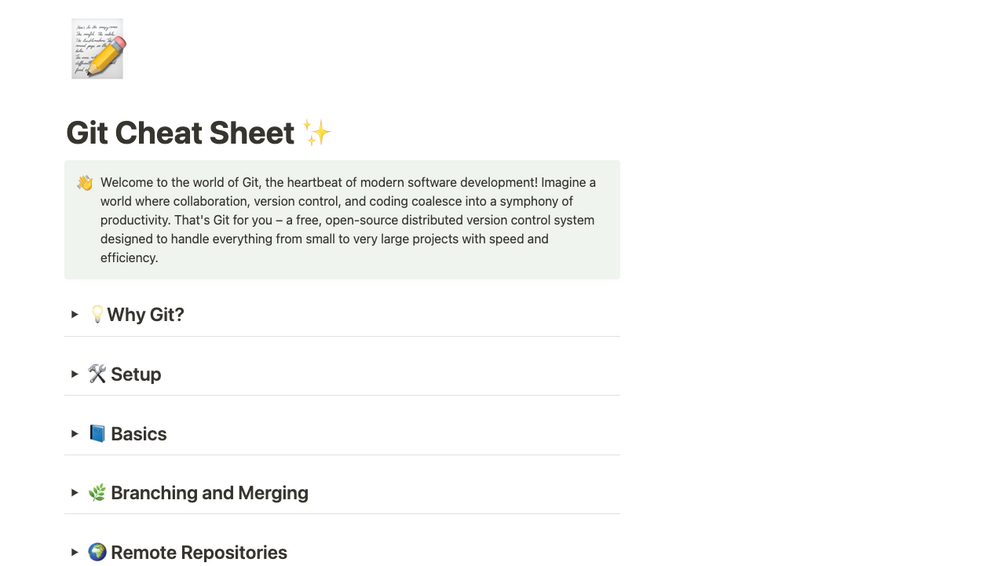
Task: Click the lightbulb emoji beside Why Git?
Action: pos(97,315)
